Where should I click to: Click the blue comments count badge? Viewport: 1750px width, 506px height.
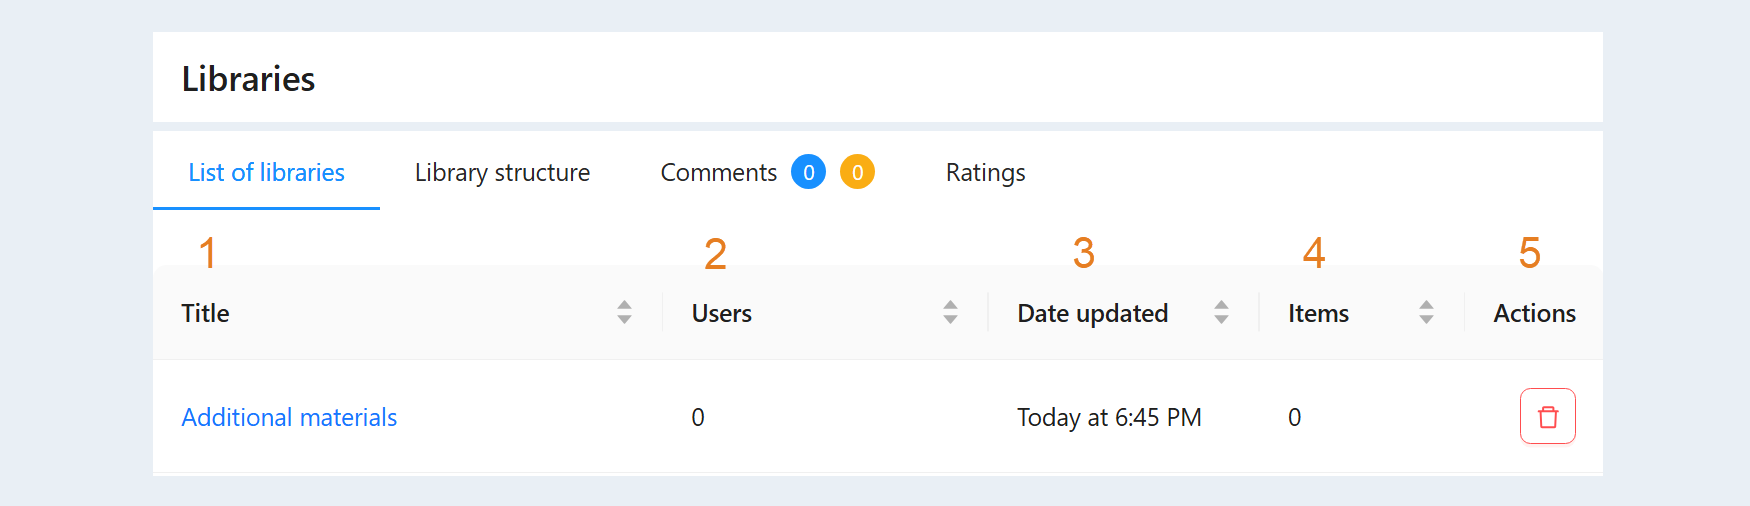click(x=808, y=172)
